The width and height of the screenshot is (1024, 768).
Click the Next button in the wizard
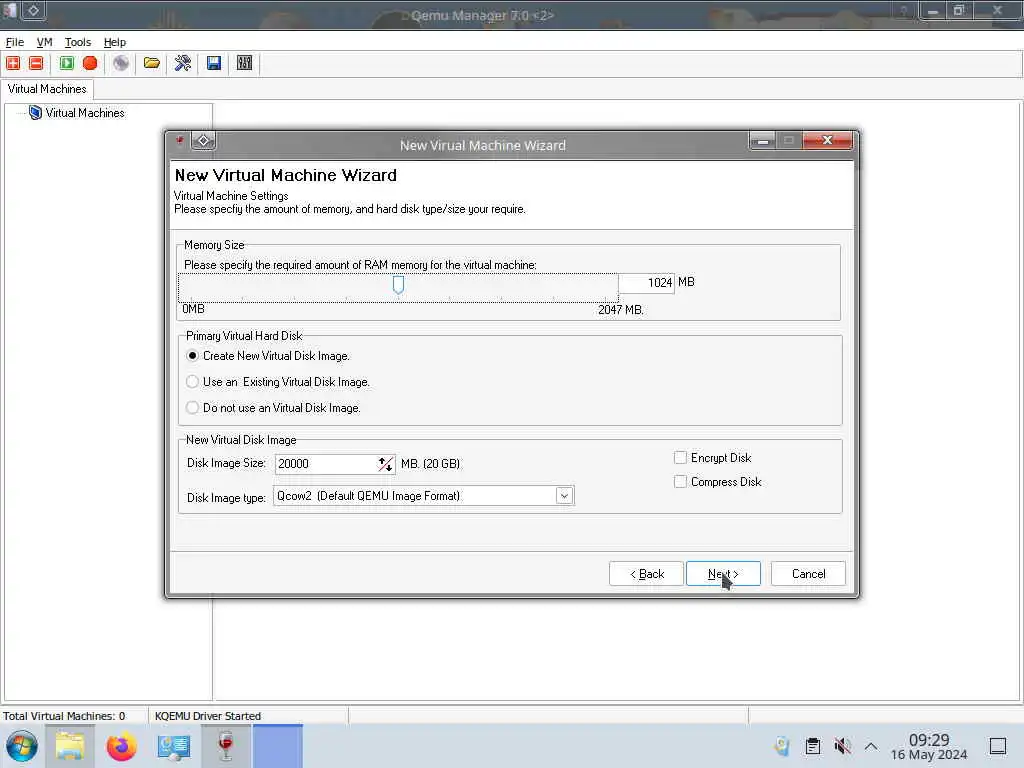tap(723, 574)
